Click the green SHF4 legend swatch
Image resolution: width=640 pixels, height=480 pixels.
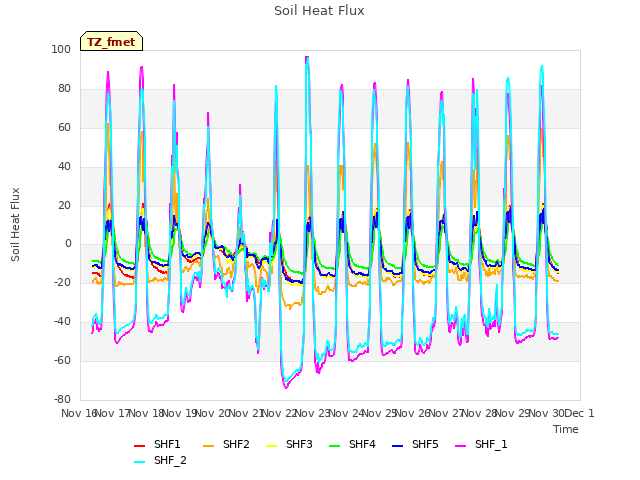335,446
